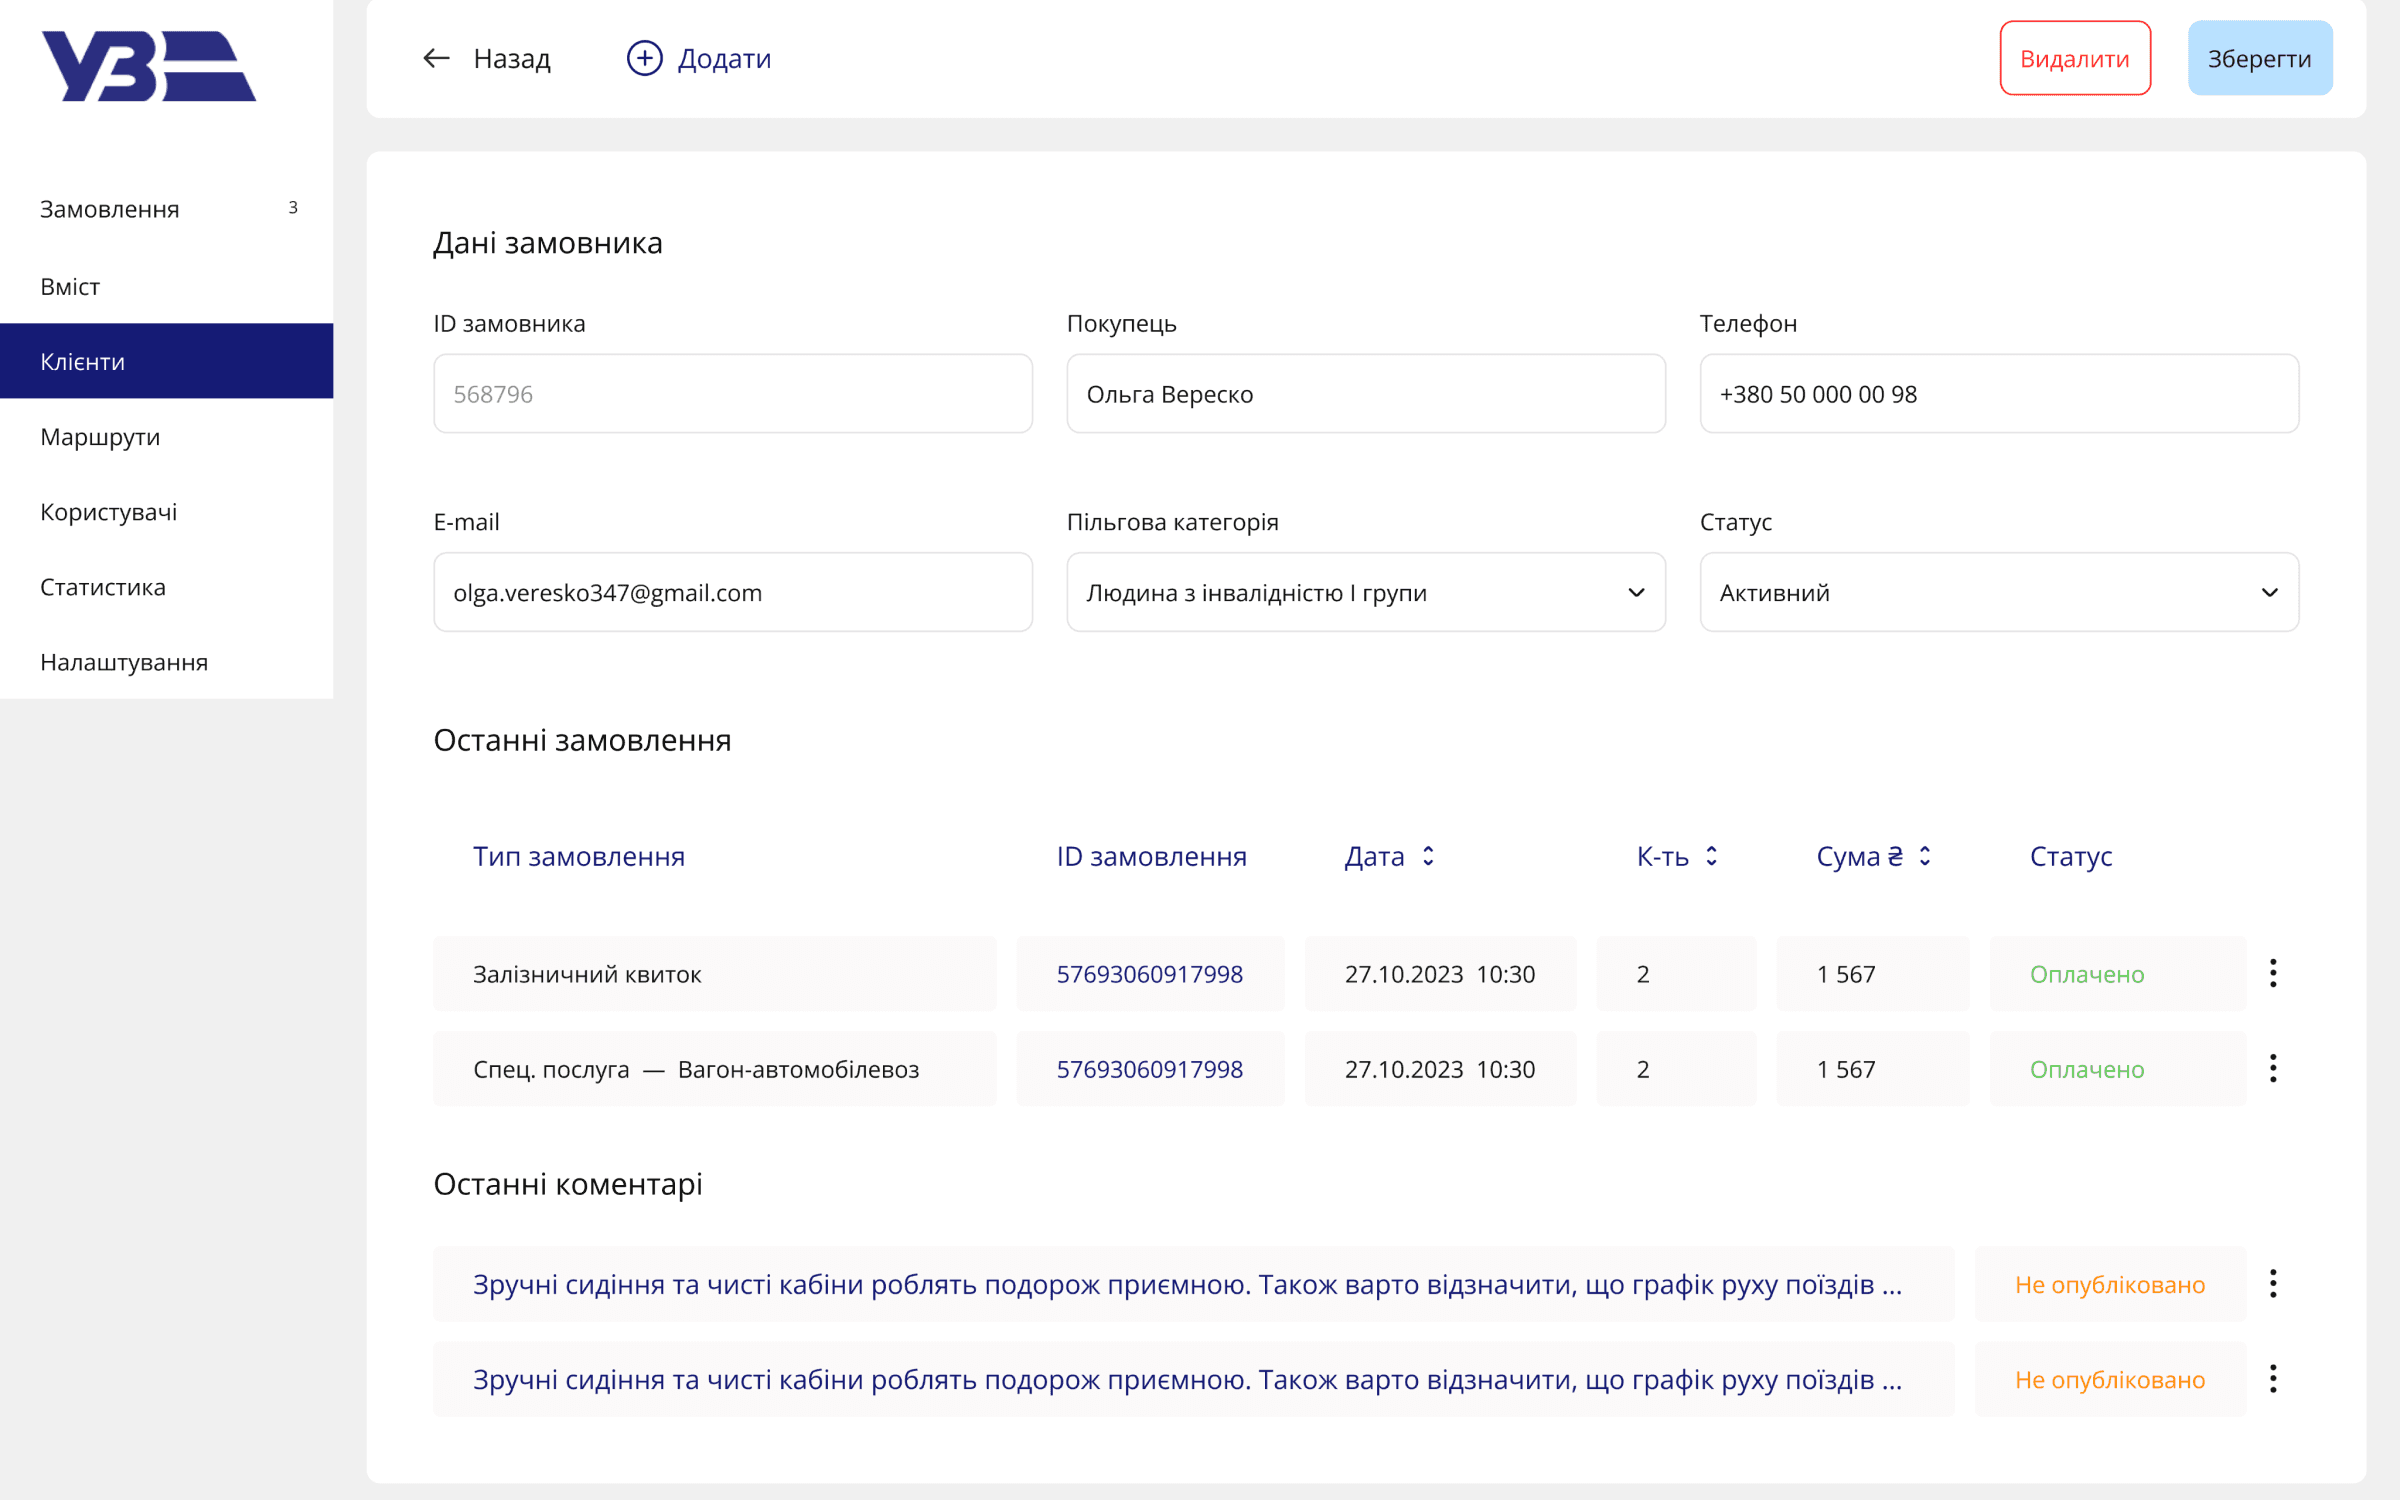Sort orders by Дата column arrows
The image size is (2400, 1500).
1428,856
